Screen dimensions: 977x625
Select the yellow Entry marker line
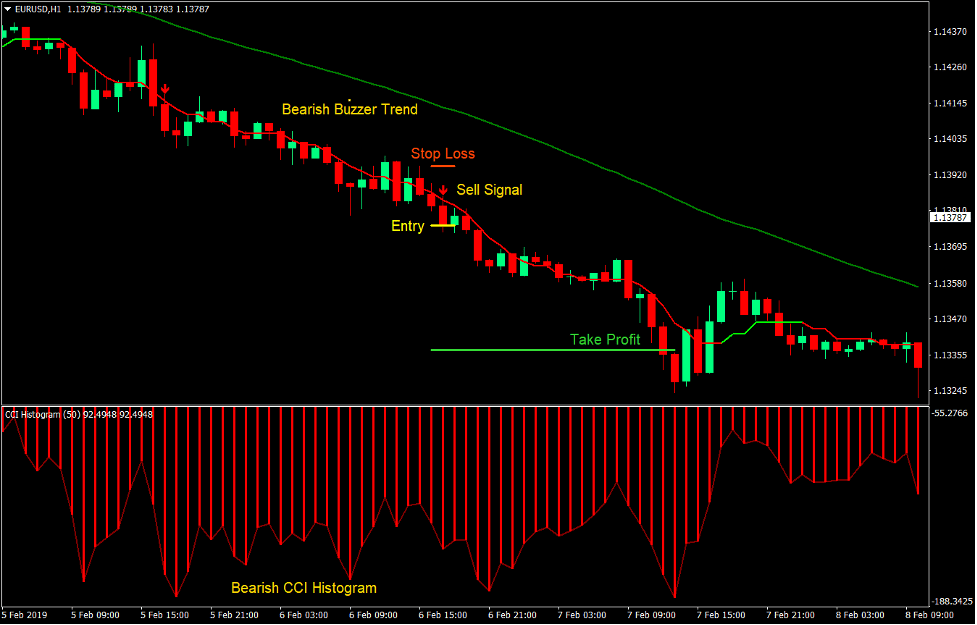point(443,225)
